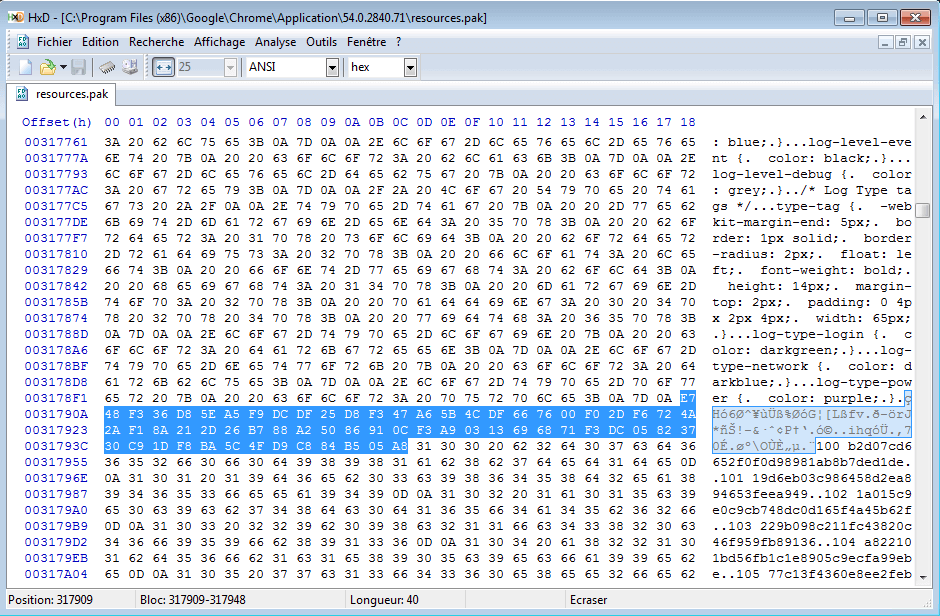Click the resources.pak tab file icon

pos(22,94)
